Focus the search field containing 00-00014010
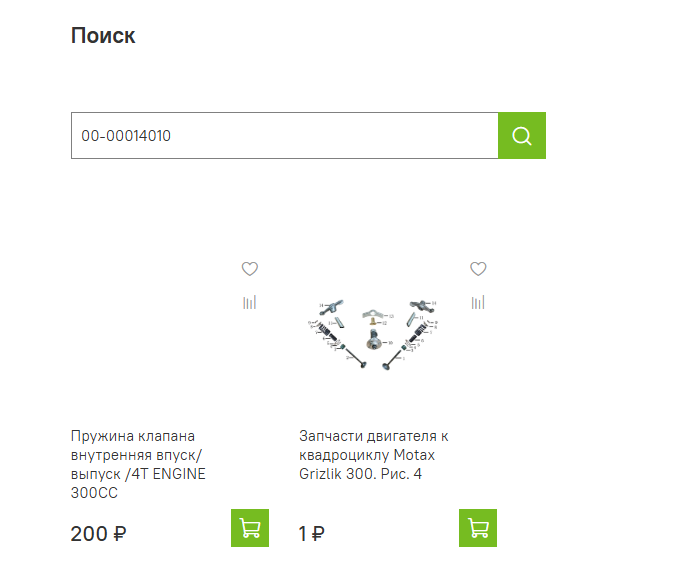 coord(284,136)
